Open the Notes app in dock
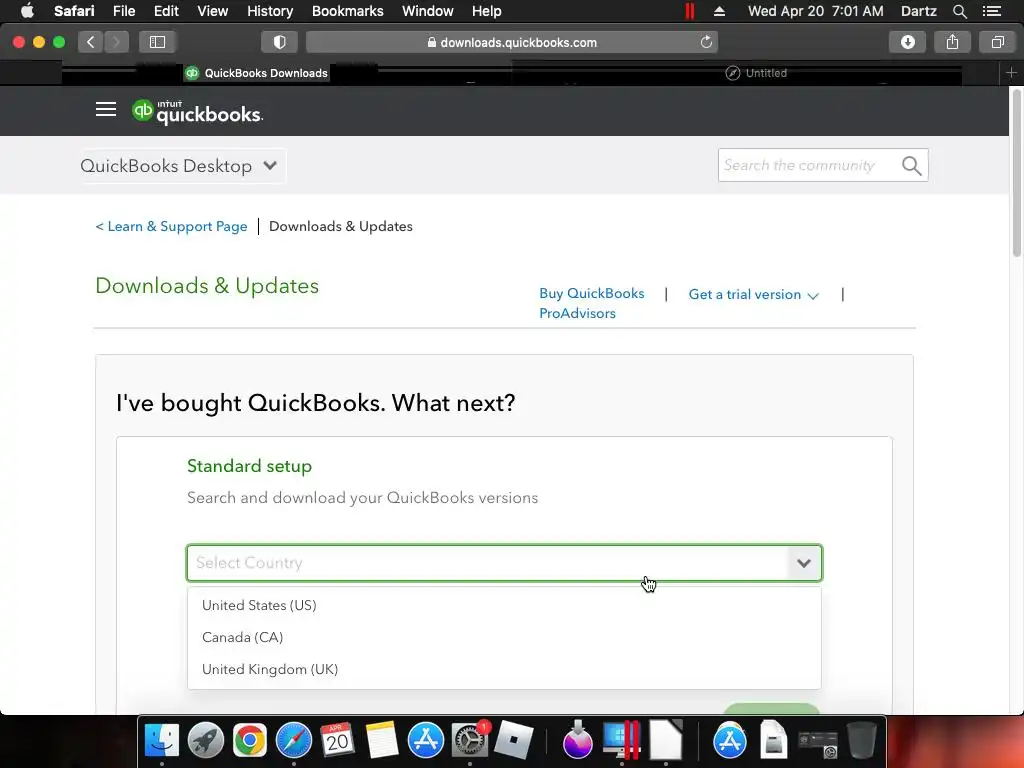Viewport: 1024px width, 768px height. (x=382, y=740)
